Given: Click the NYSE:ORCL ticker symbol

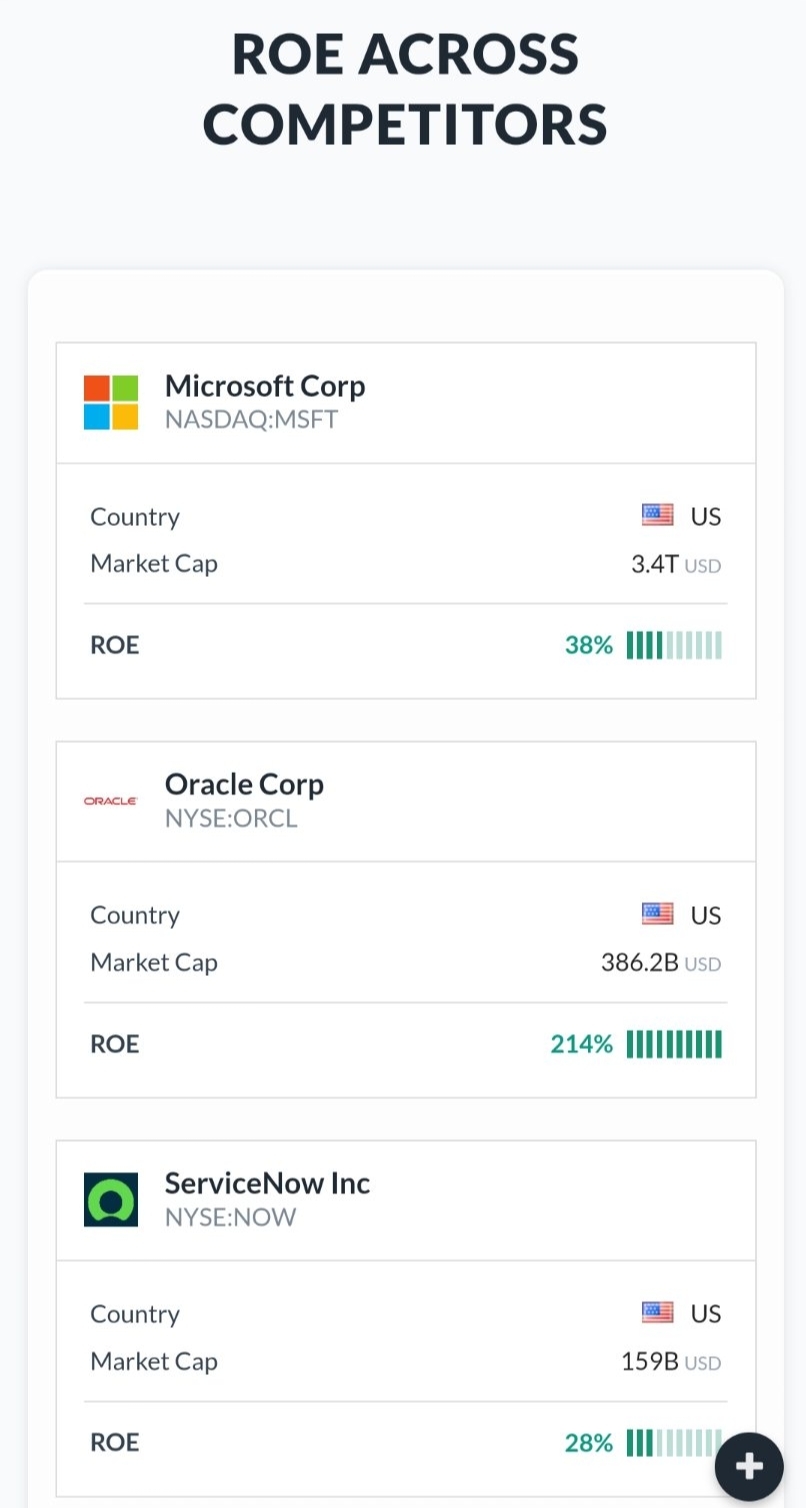Looking at the screenshot, I should 231,818.
